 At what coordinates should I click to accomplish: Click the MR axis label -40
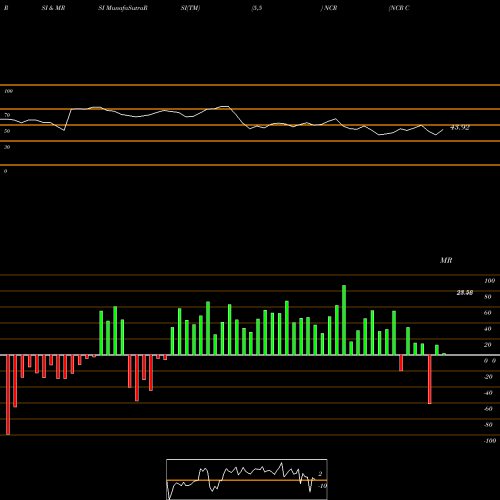488,393
